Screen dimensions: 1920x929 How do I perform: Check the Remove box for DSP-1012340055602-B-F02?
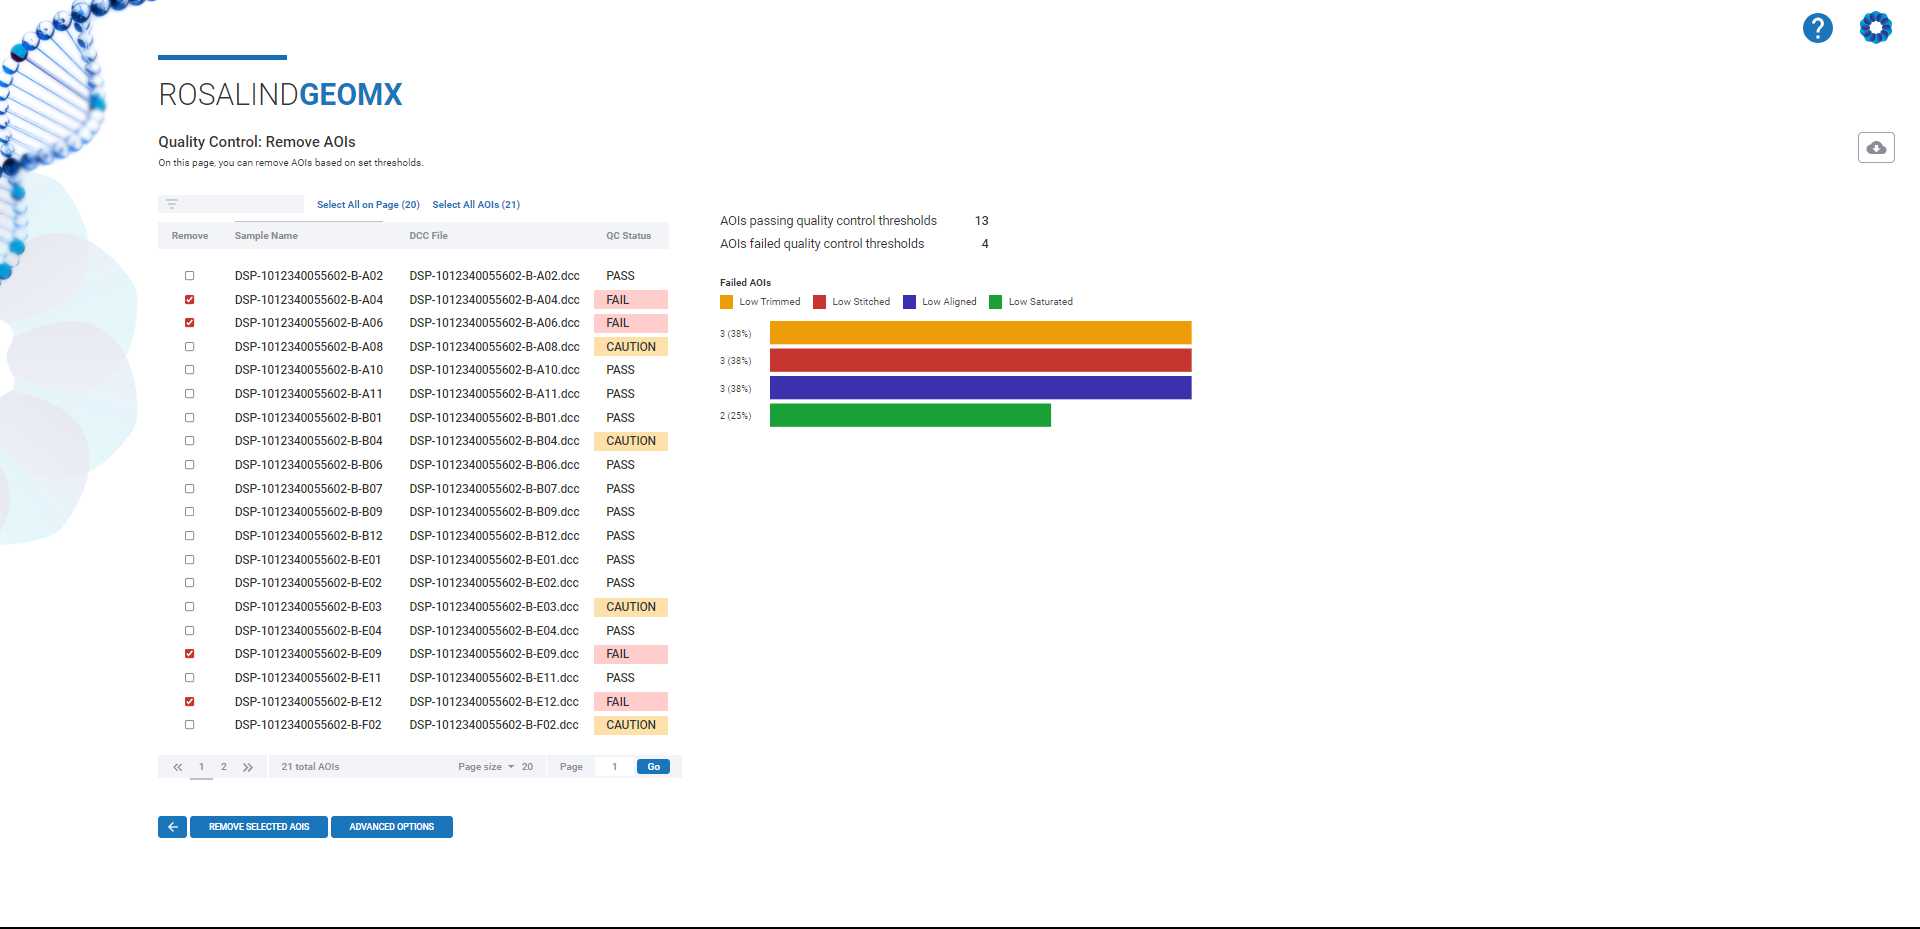click(189, 725)
